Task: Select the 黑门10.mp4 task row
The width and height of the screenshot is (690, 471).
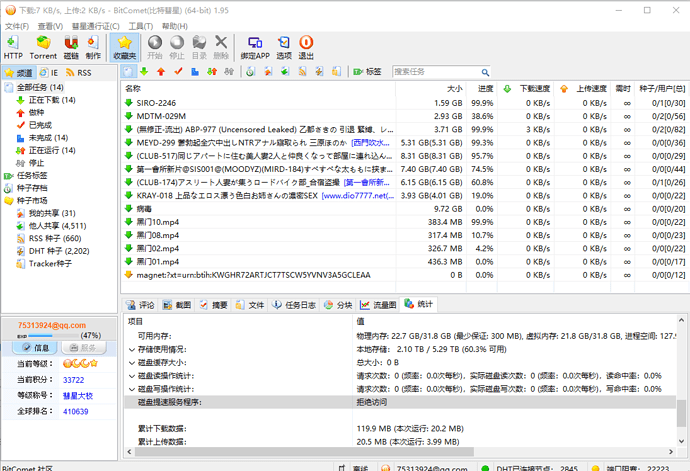Action: tap(405, 222)
